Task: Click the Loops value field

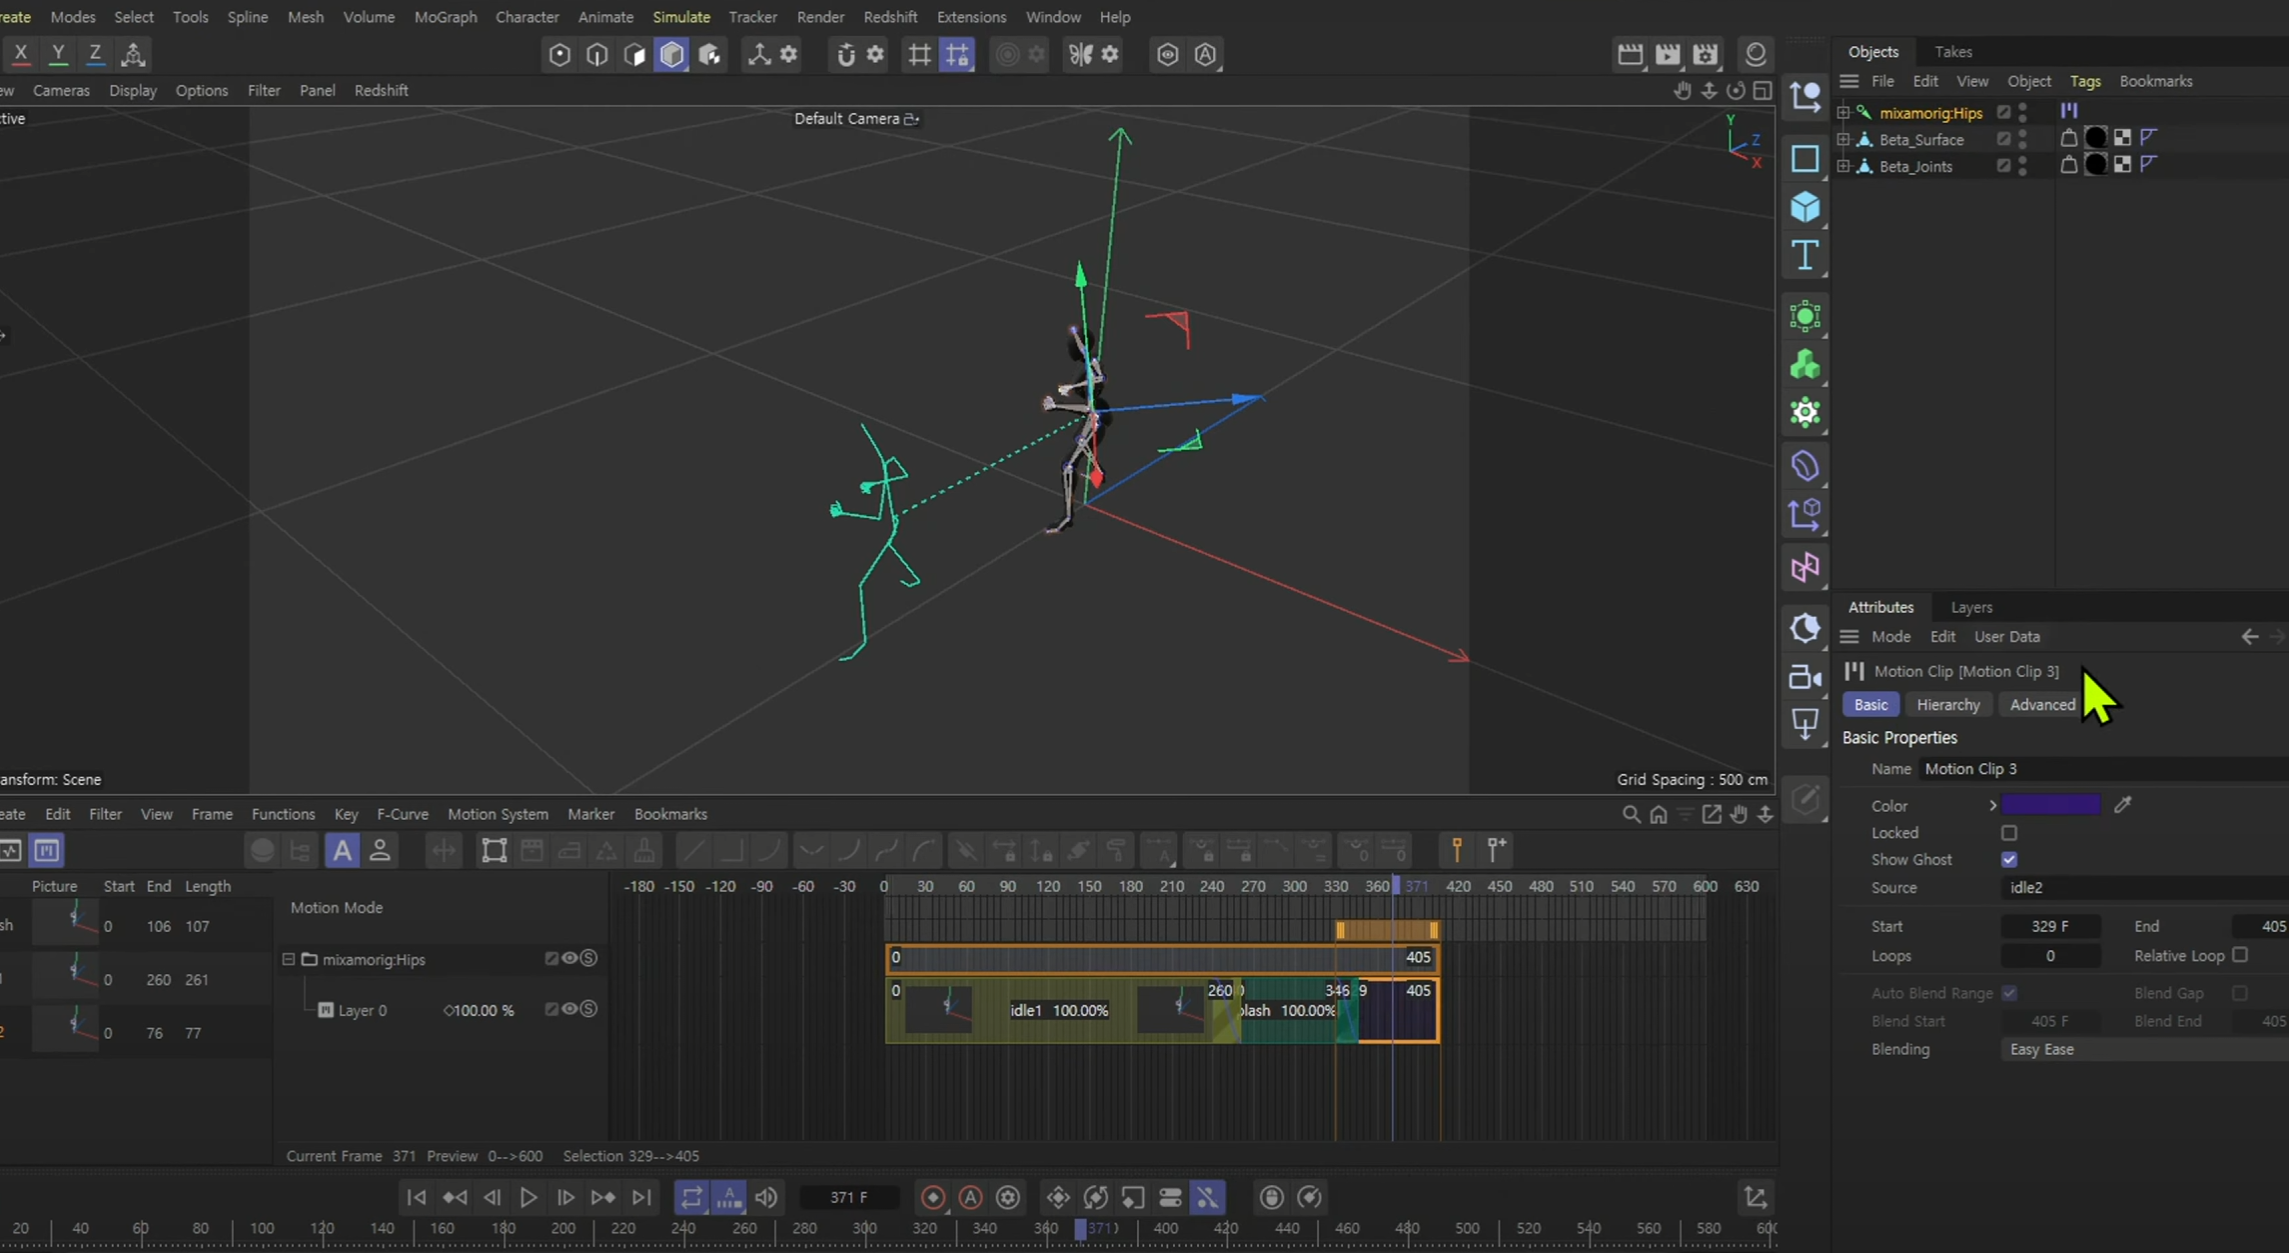Action: click(2049, 956)
